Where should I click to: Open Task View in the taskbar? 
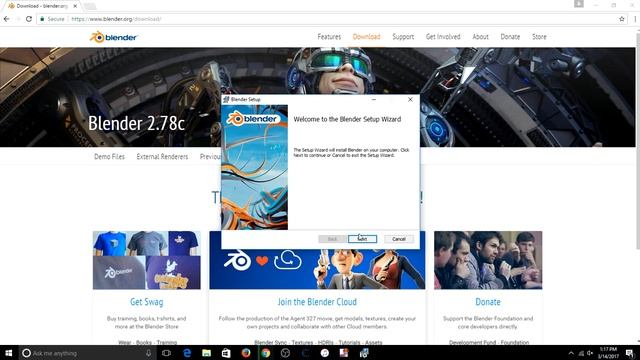point(166,353)
